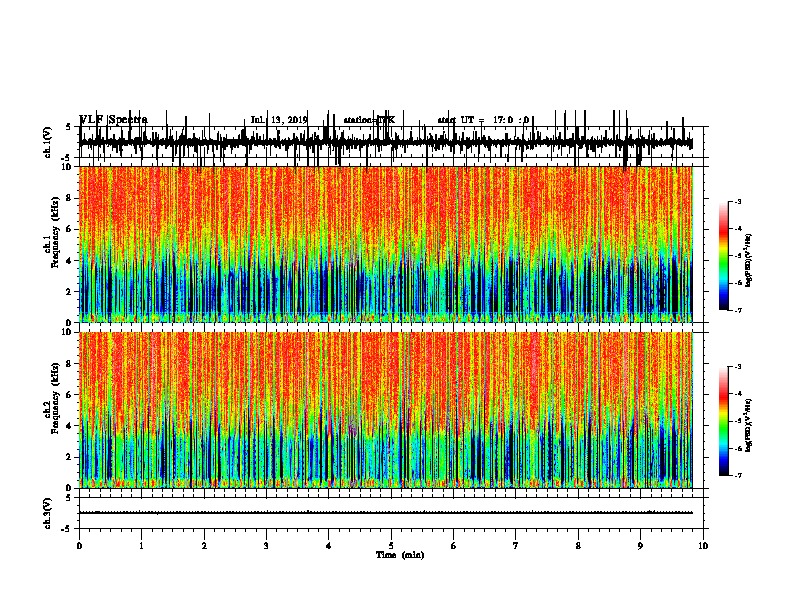792x612 pixels.
Task: Click the "0" frequency tick of ch.2 spectrogram
Action: (69, 488)
